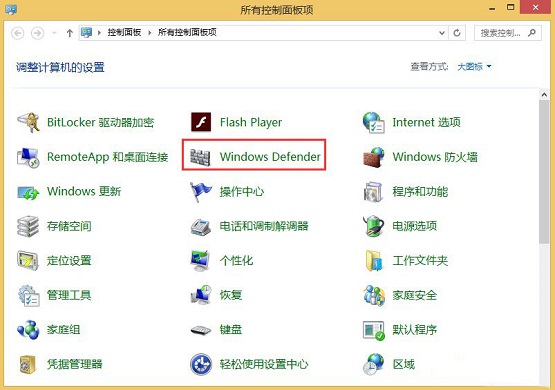Click the 所有控制面板项 breadcrumb segment

pos(187,33)
